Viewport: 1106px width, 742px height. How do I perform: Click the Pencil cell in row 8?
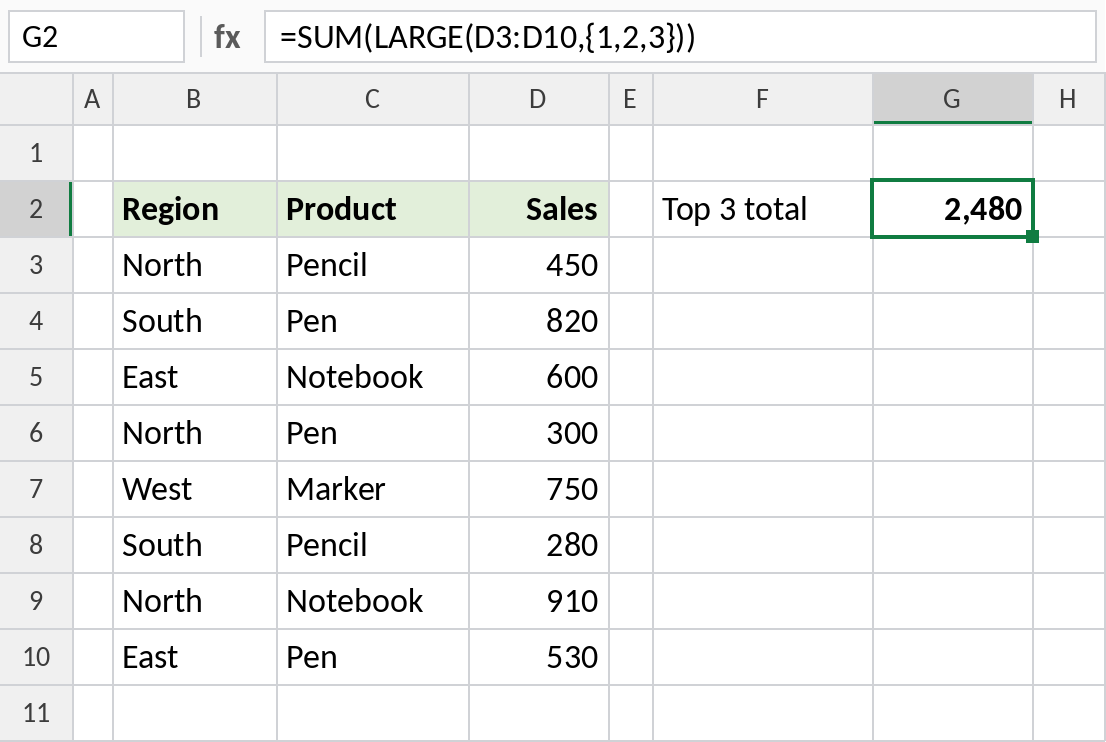[x=373, y=545]
